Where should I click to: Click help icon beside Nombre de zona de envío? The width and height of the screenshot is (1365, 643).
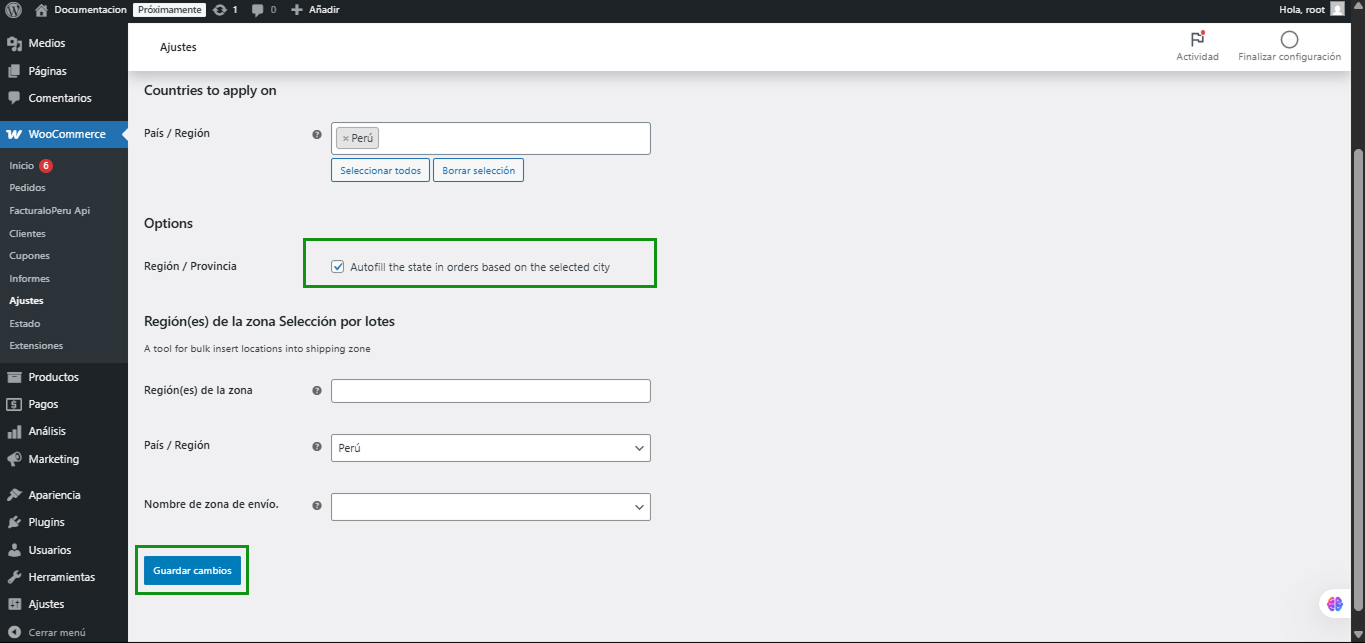(317, 506)
